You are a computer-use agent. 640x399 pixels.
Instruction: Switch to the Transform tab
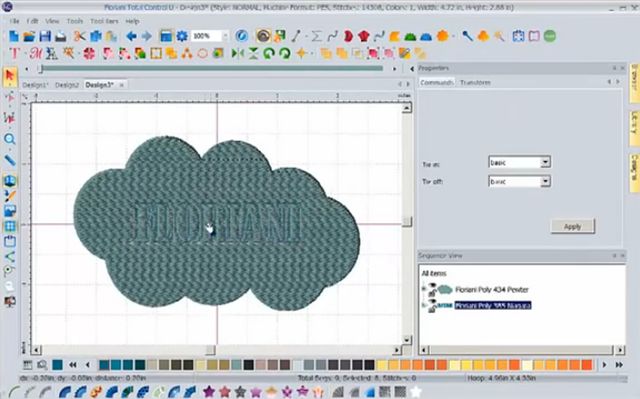(x=475, y=82)
